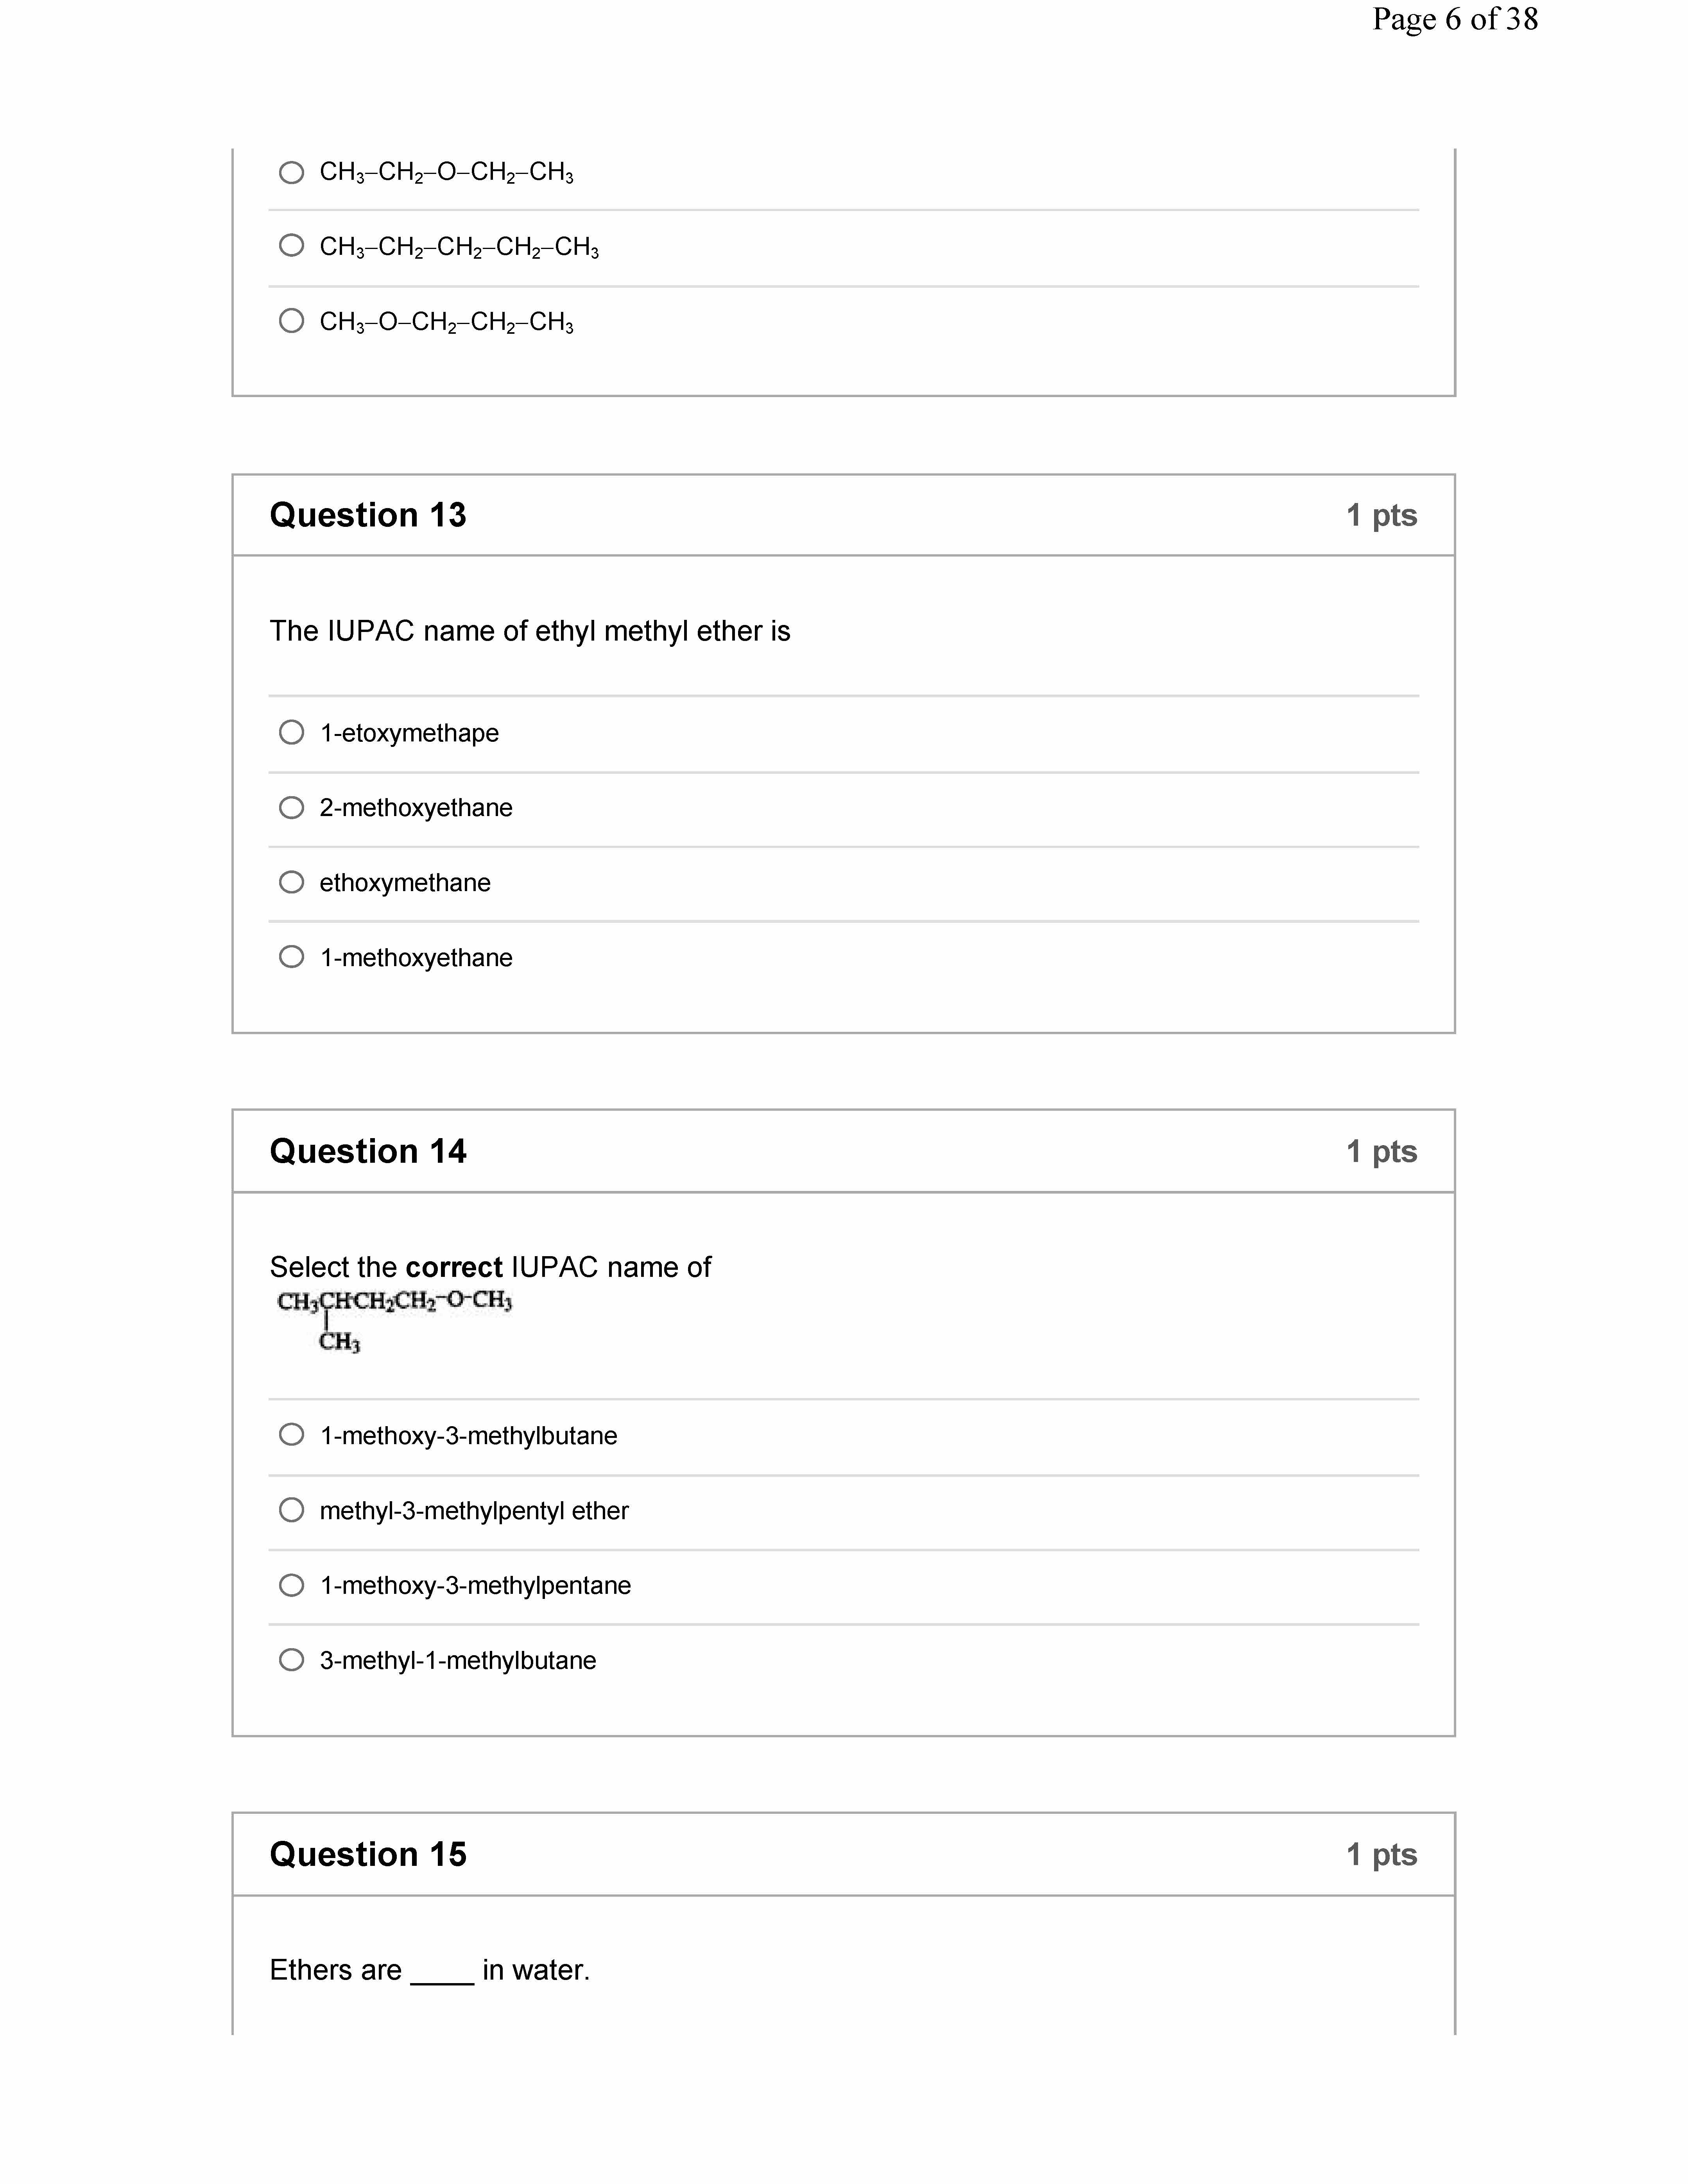Viewport: 1688px width, 2184px height.
Task: Click the chemical structure image in Question 14
Action: pyautogui.click(x=394, y=1320)
